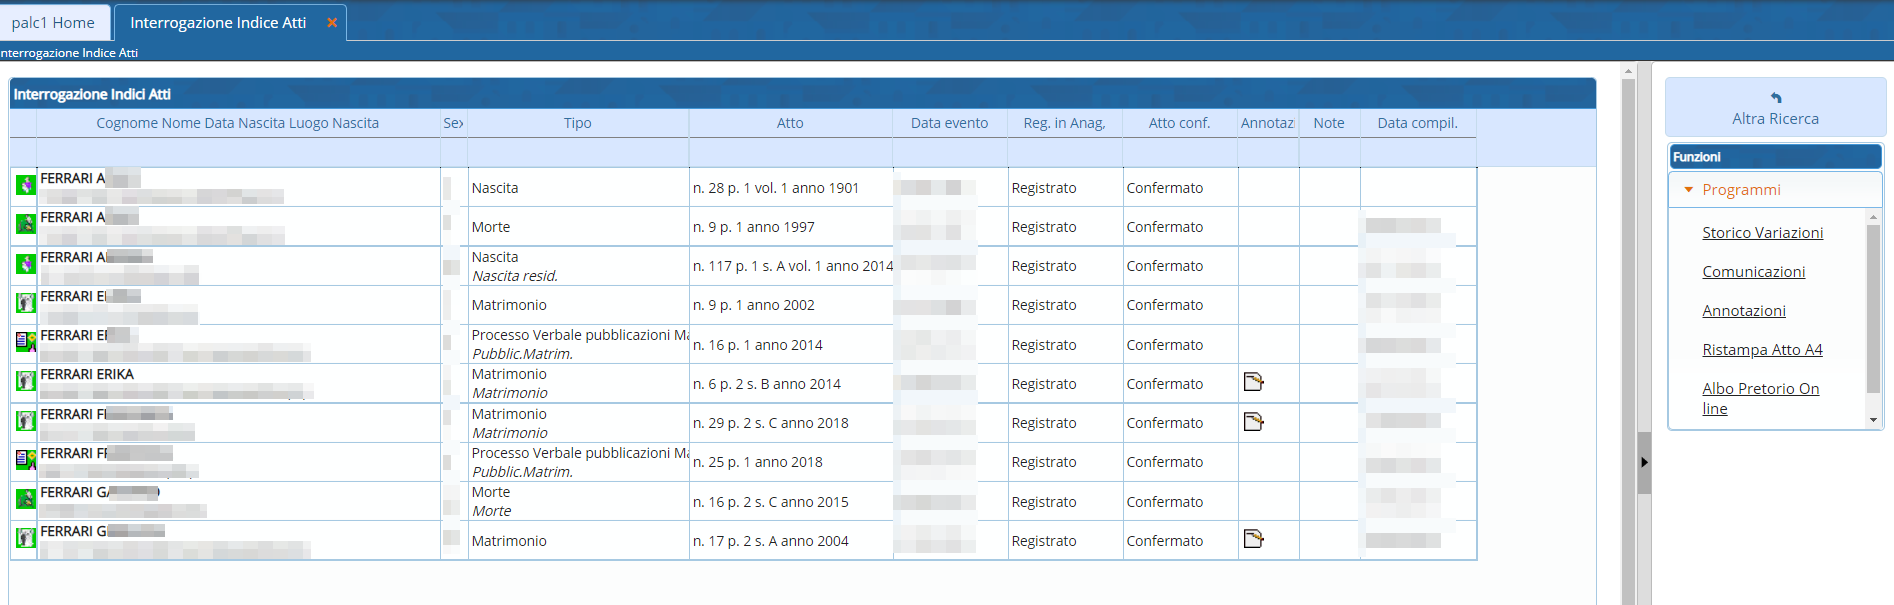Open annotation icon in FERRARI ERIKA row
Image resolution: width=1894 pixels, height=605 pixels.
click(1253, 382)
